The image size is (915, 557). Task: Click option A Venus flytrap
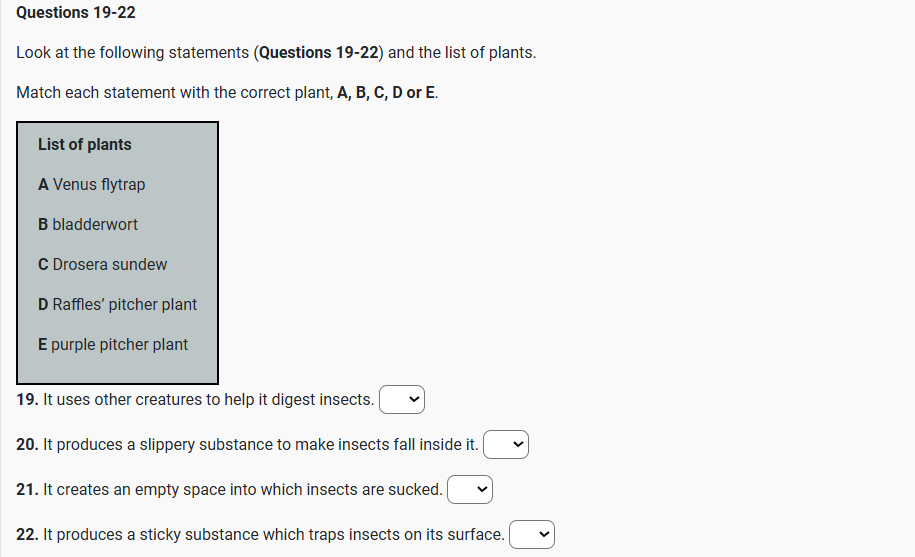(92, 184)
